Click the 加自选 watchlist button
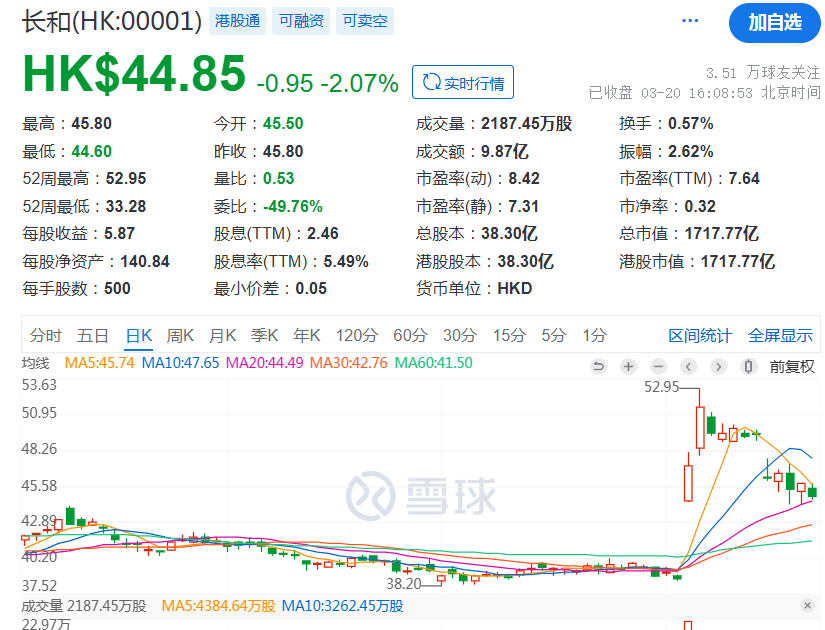The height and width of the screenshot is (630, 825). pos(775,23)
